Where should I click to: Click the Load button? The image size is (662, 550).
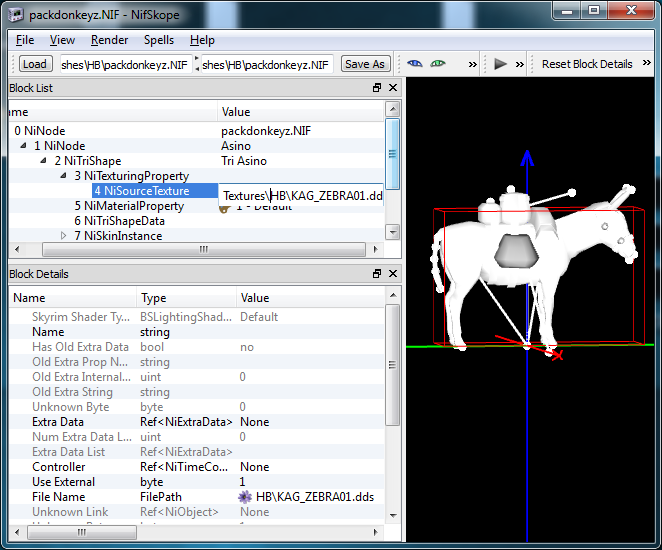pyautogui.click(x=34, y=64)
